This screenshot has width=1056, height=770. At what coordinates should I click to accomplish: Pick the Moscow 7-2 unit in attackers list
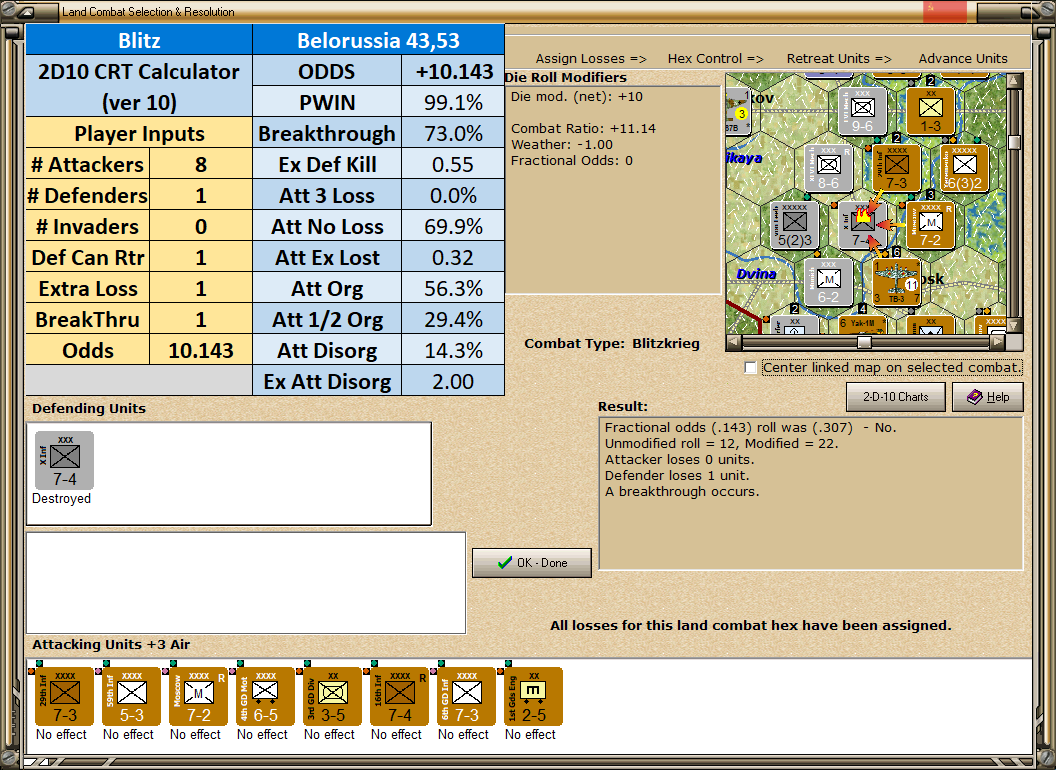[198, 697]
